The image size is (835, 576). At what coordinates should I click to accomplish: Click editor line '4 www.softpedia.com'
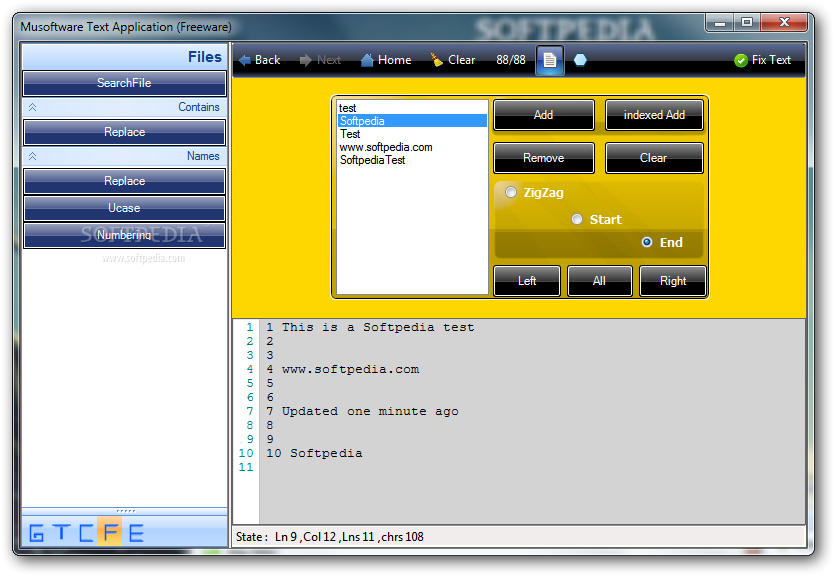[342, 369]
